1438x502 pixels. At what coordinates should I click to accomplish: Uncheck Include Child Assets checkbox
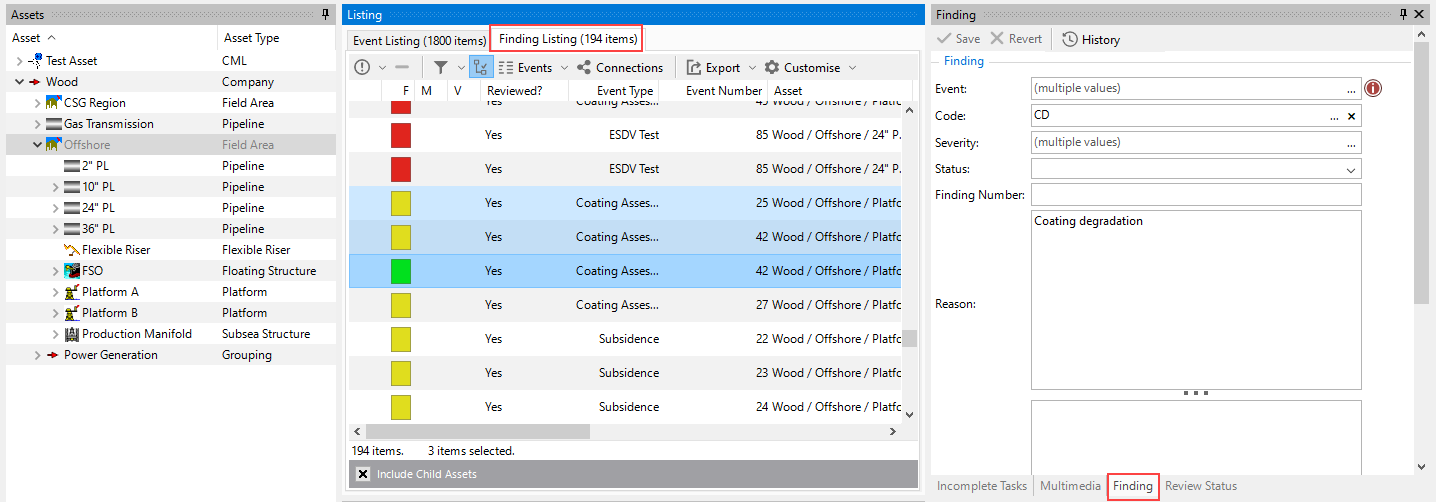click(363, 474)
